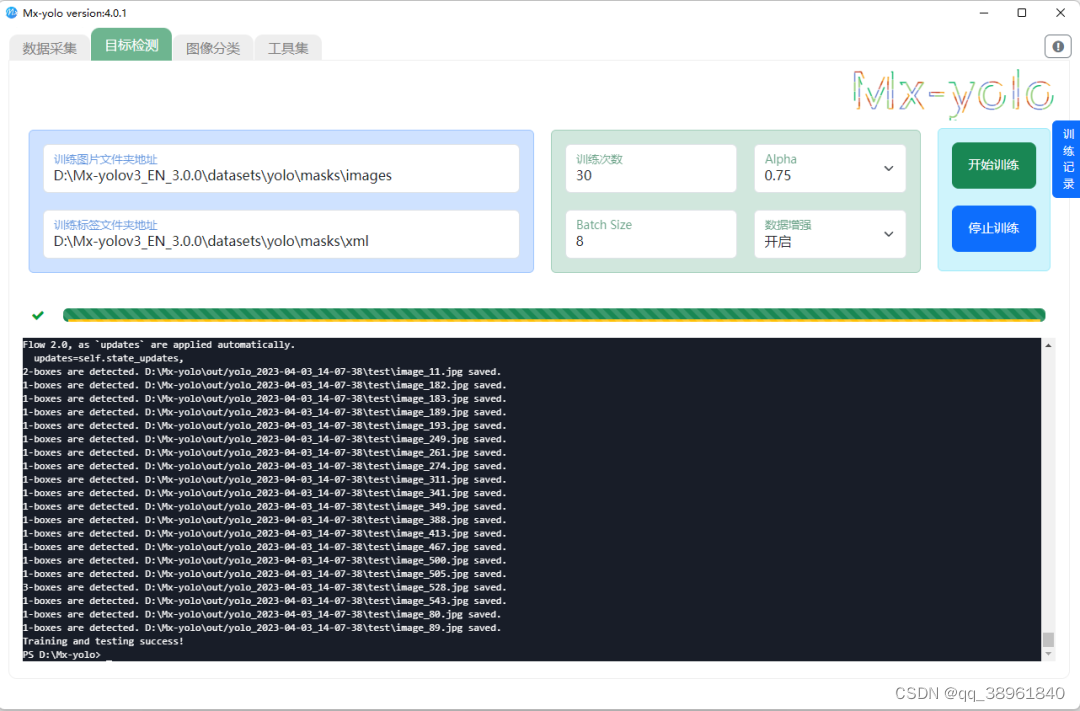This screenshot has height=711, width=1080.
Task: Click the 训练次数 field showing 30
Action: (x=650, y=168)
